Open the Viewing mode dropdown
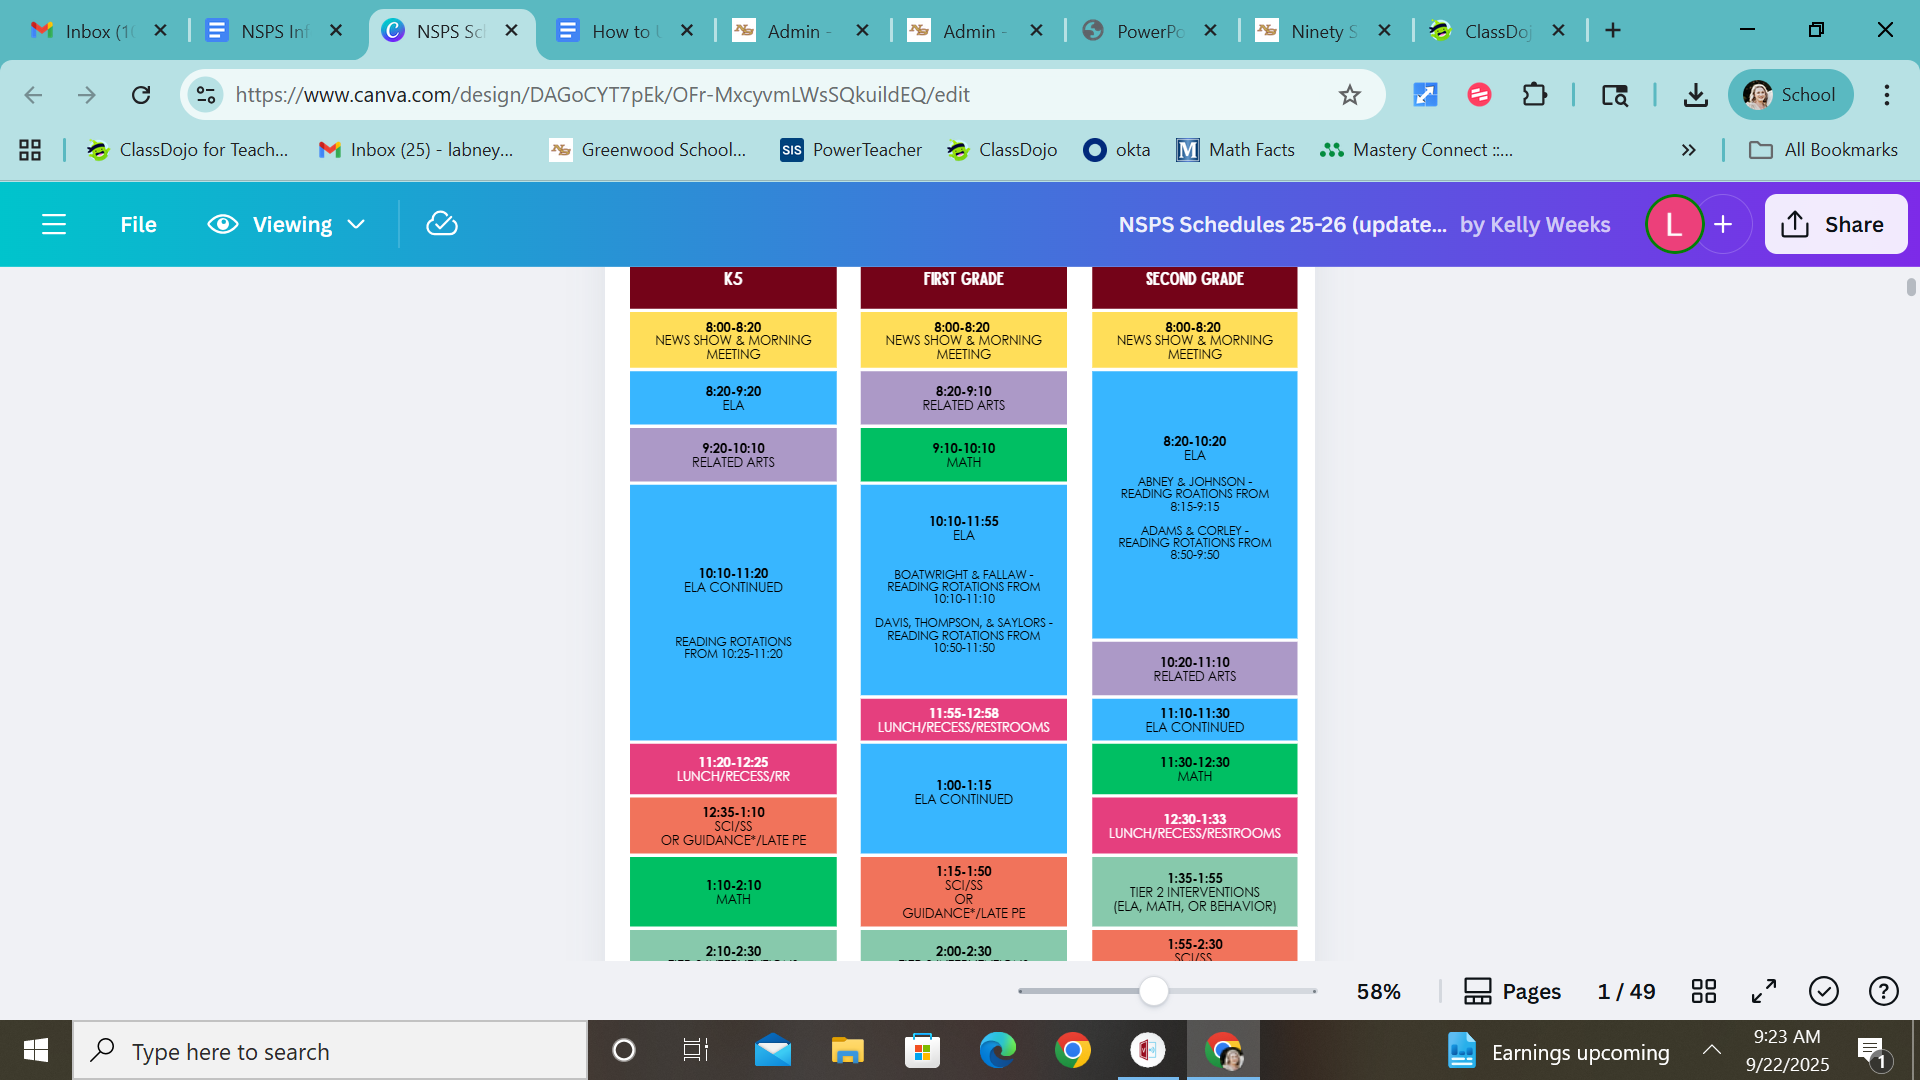1920x1080 pixels. (287, 224)
